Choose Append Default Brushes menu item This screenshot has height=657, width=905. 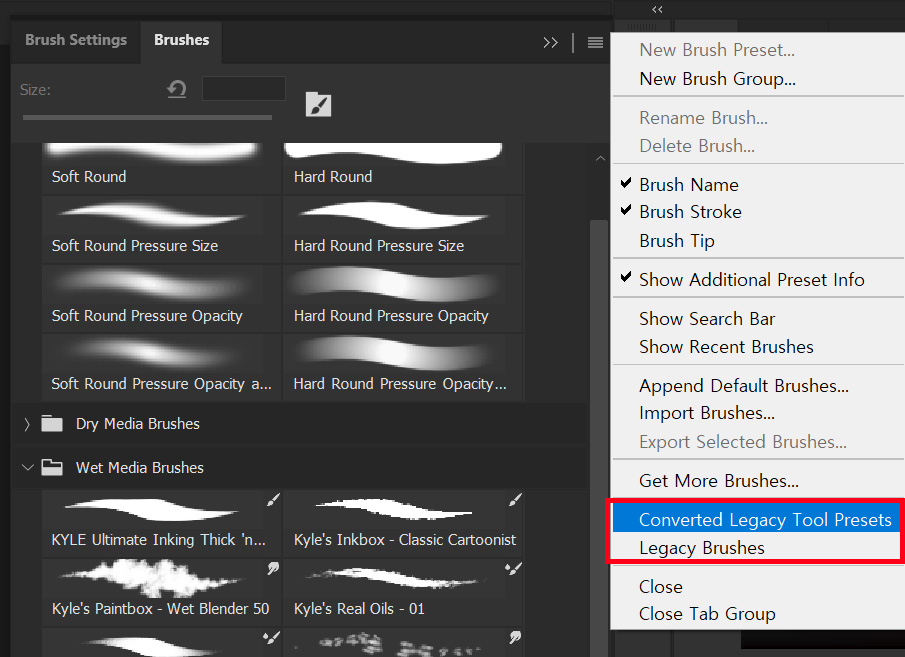(x=744, y=386)
